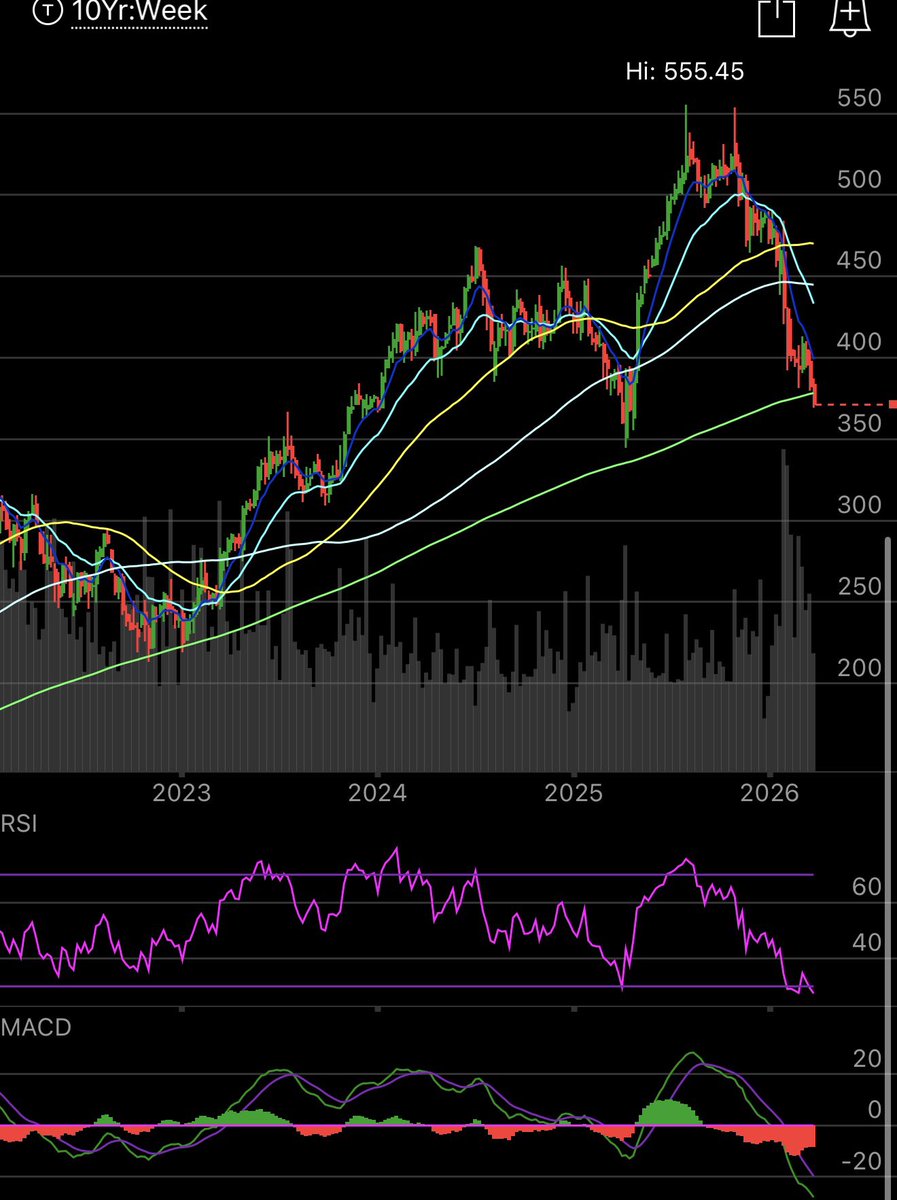Select the MACD 0 level label
The height and width of the screenshot is (1200, 897).
875,1110
